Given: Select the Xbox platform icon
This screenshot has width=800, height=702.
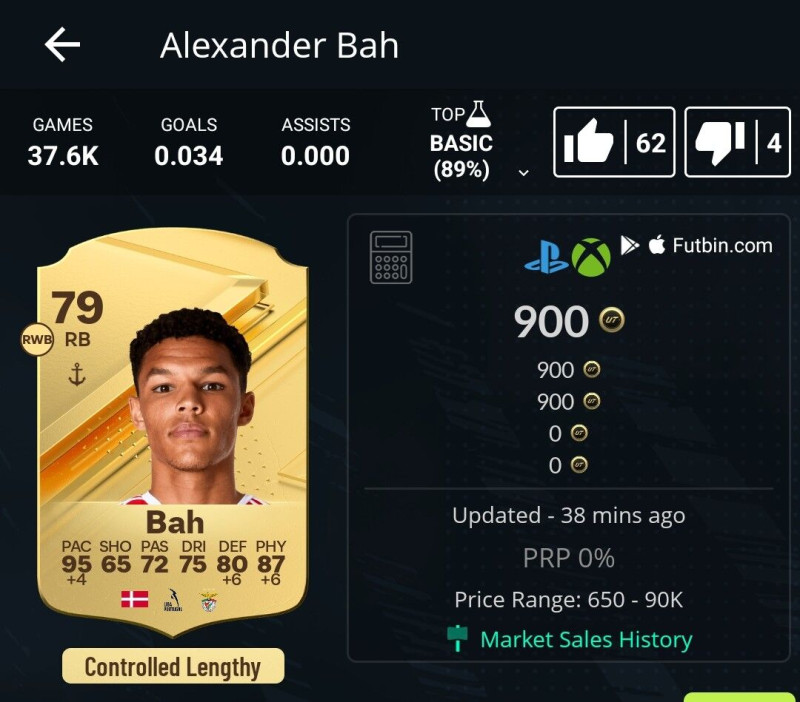Looking at the screenshot, I should click(591, 258).
